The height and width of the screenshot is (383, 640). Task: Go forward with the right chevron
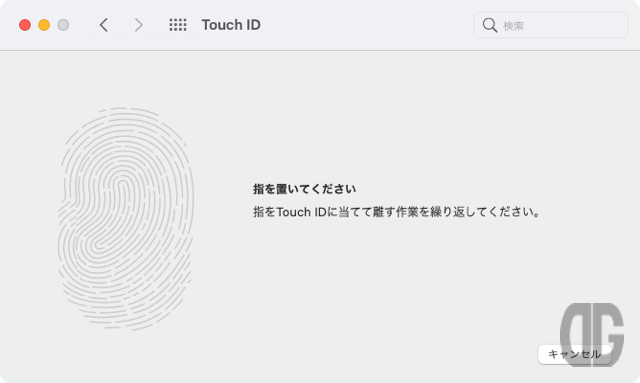139,25
